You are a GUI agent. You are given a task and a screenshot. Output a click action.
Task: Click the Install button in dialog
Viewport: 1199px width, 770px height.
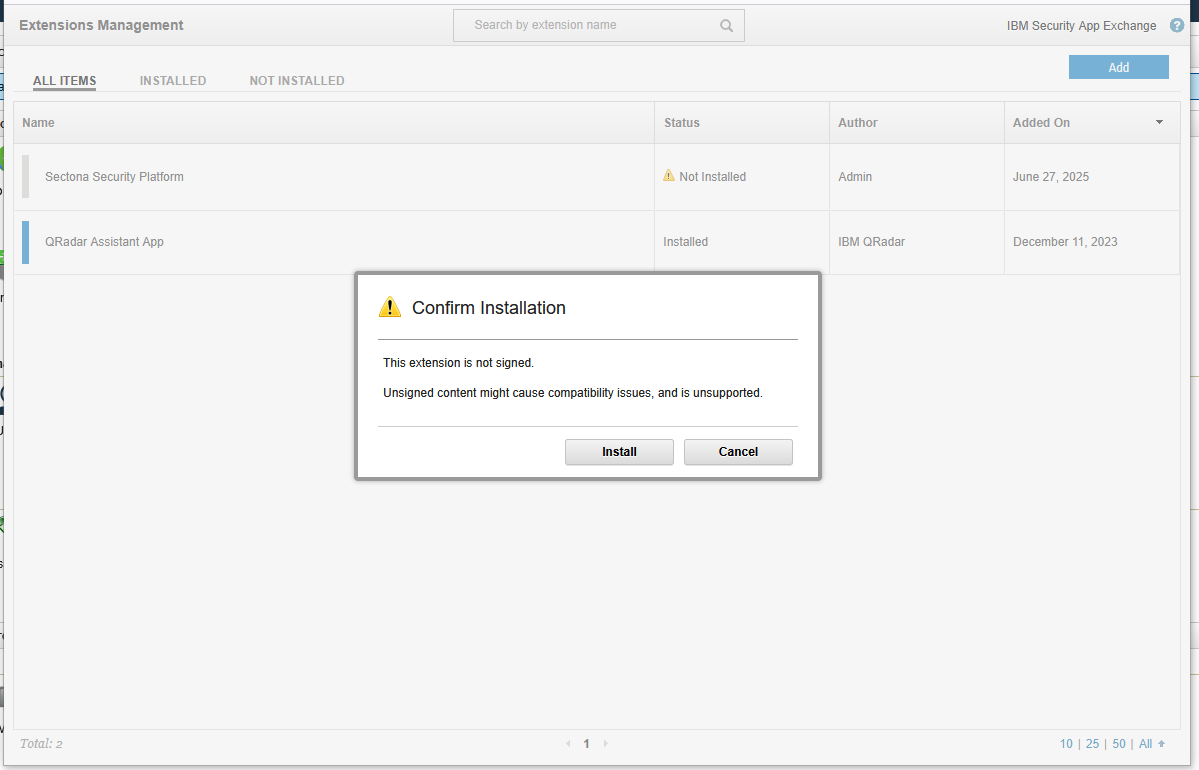pos(619,452)
